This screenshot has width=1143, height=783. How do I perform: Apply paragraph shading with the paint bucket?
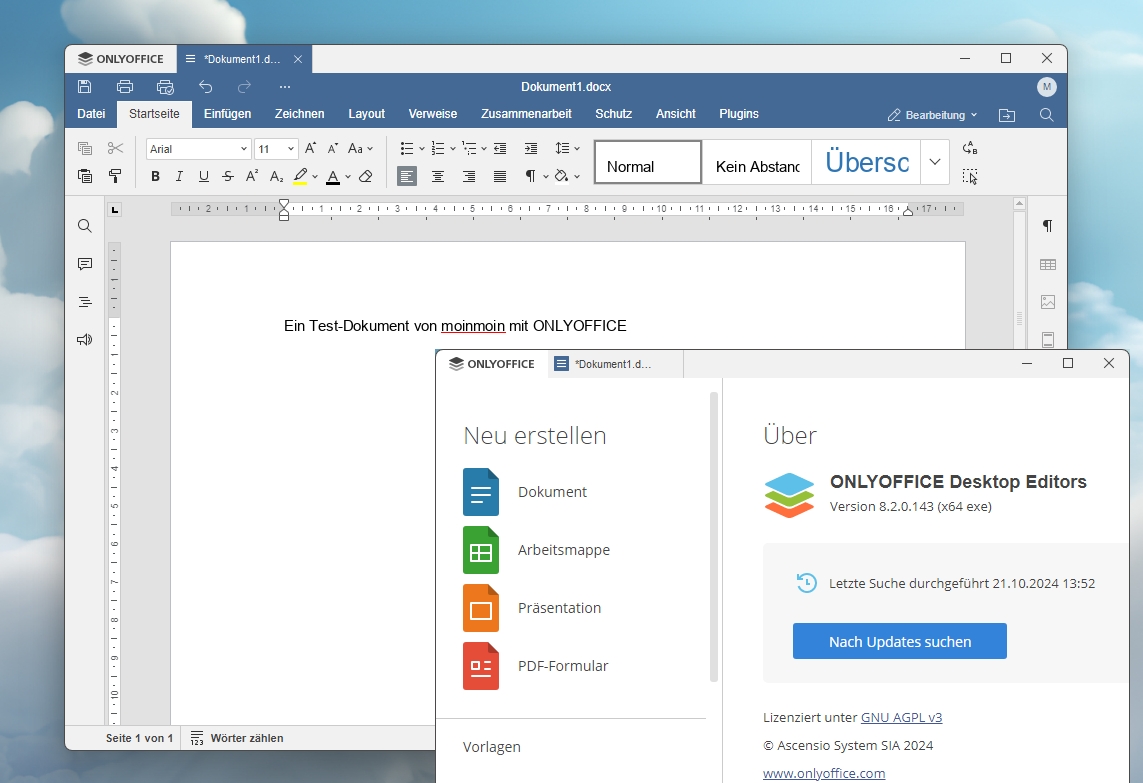tap(561, 176)
